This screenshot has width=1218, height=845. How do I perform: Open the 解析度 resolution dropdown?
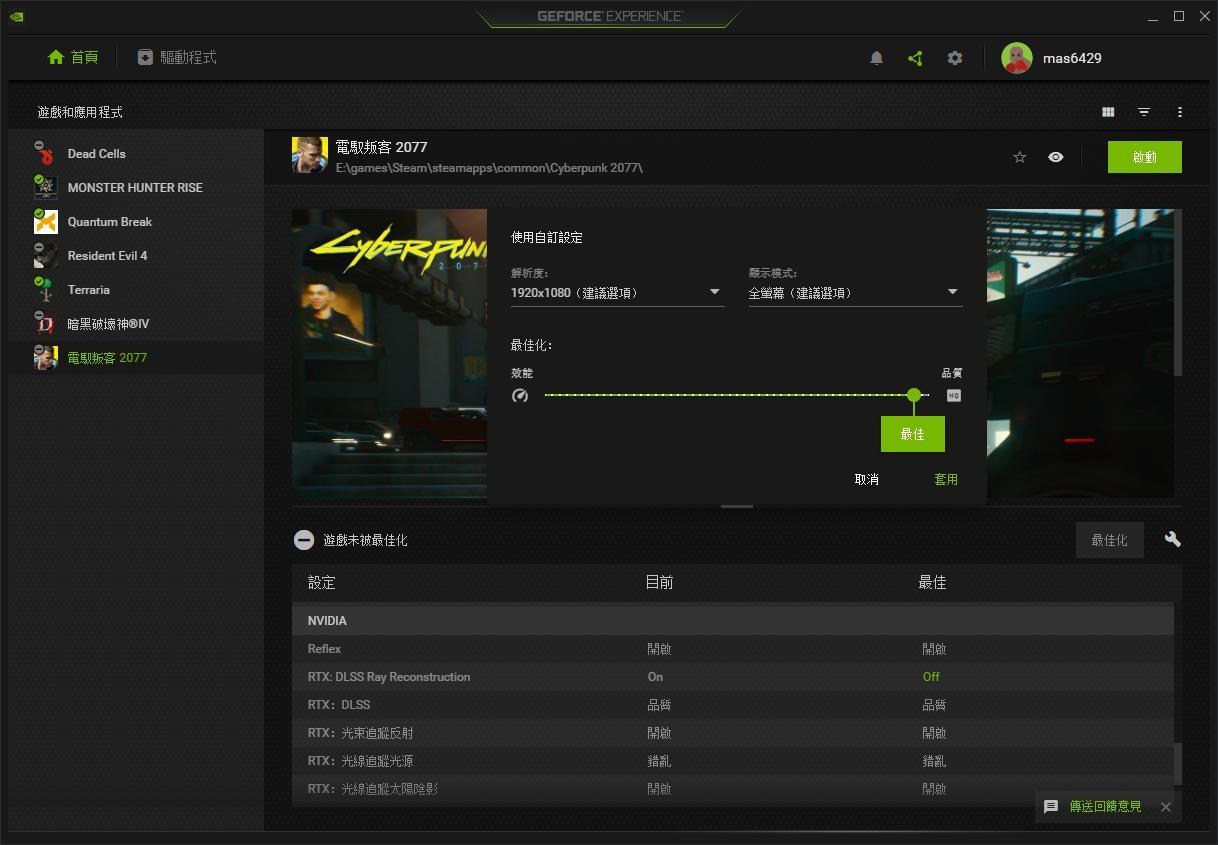(714, 292)
